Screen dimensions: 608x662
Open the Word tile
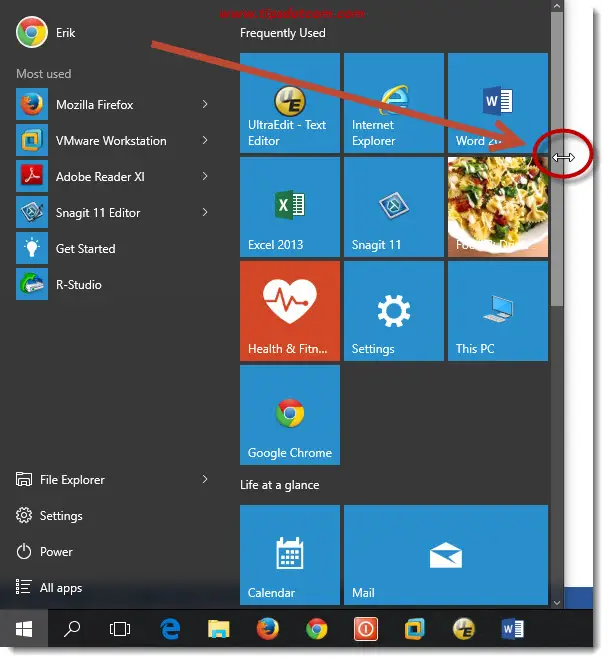(498, 103)
